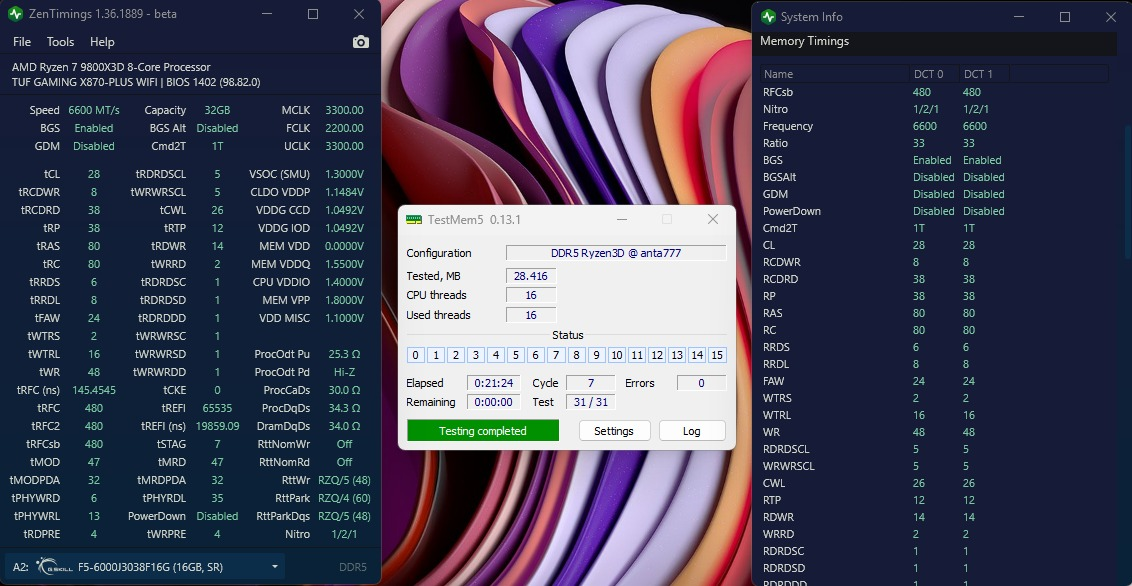
Task: Open the Help menu in ZenTimings
Action: (103, 42)
